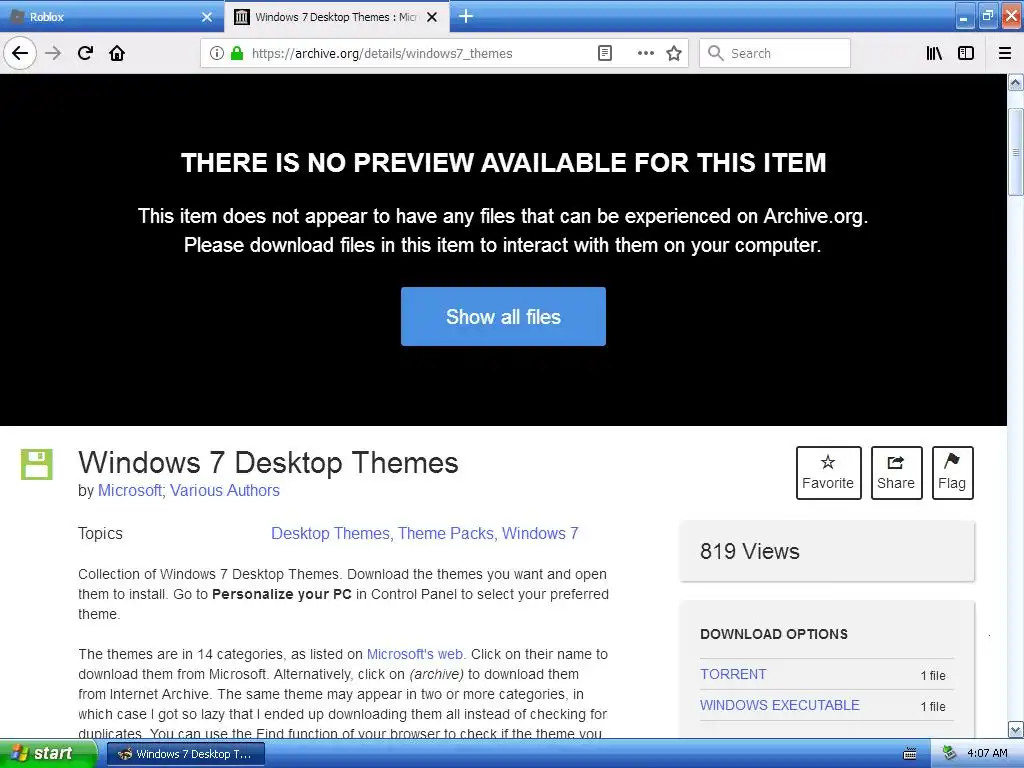This screenshot has width=1024, height=768.
Task: Open the Library bookmarks icon
Action: tap(934, 54)
